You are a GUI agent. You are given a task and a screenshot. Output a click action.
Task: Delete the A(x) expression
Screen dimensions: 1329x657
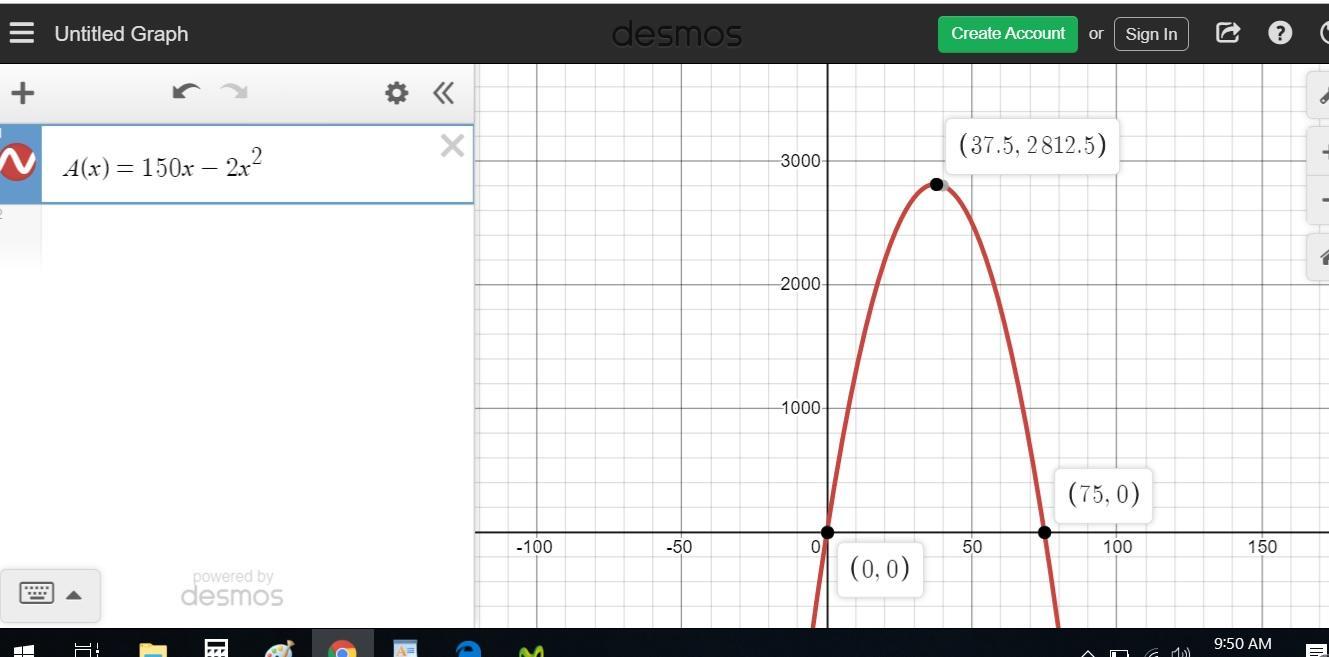coord(452,146)
